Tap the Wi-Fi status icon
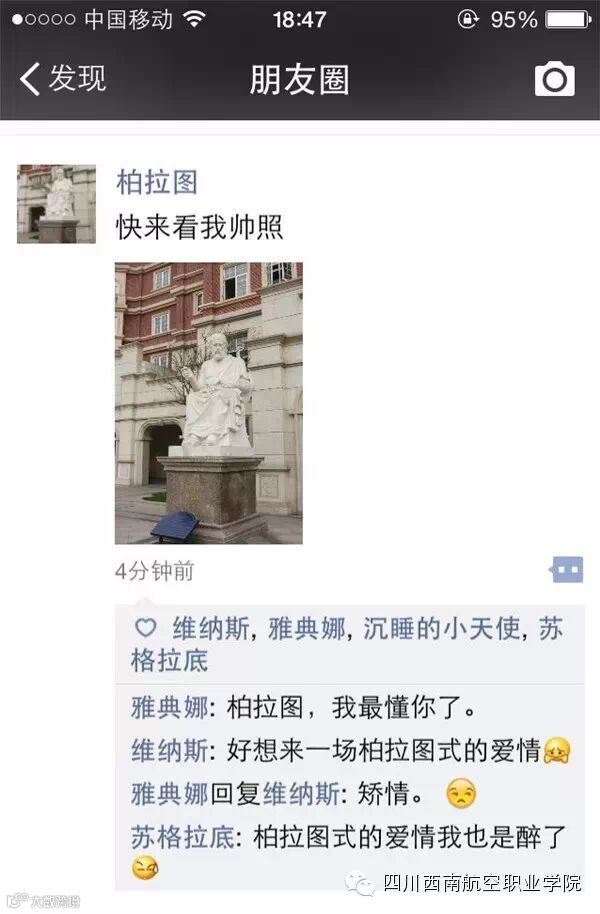 click(194, 19)
